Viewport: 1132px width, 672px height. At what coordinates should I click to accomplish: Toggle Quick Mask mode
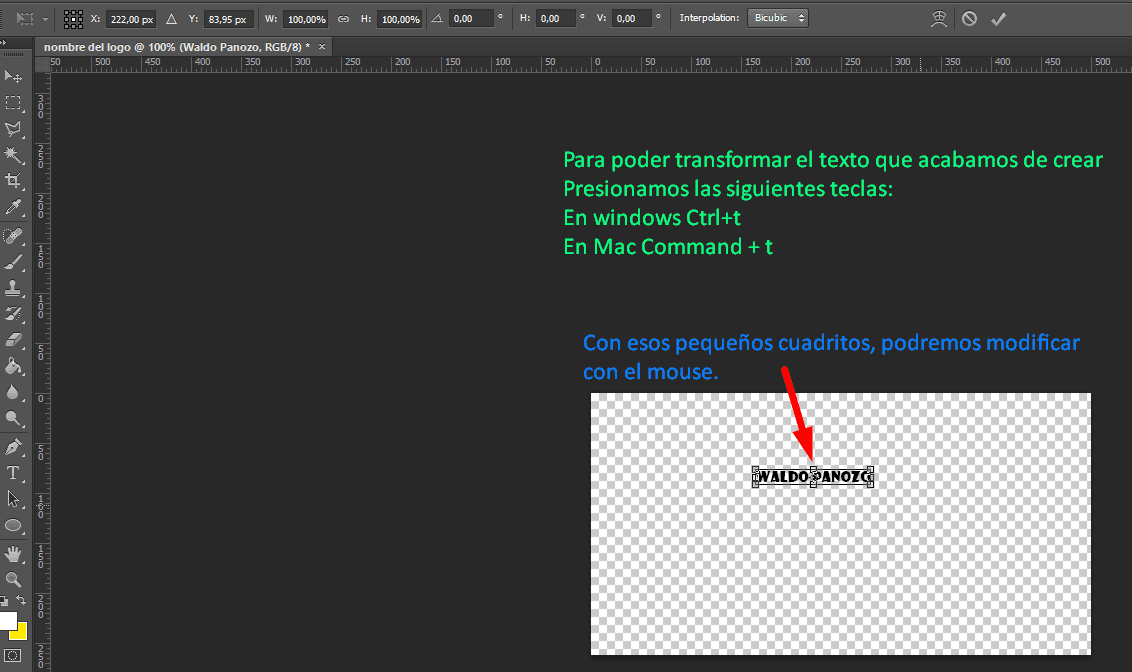point(12,655)
